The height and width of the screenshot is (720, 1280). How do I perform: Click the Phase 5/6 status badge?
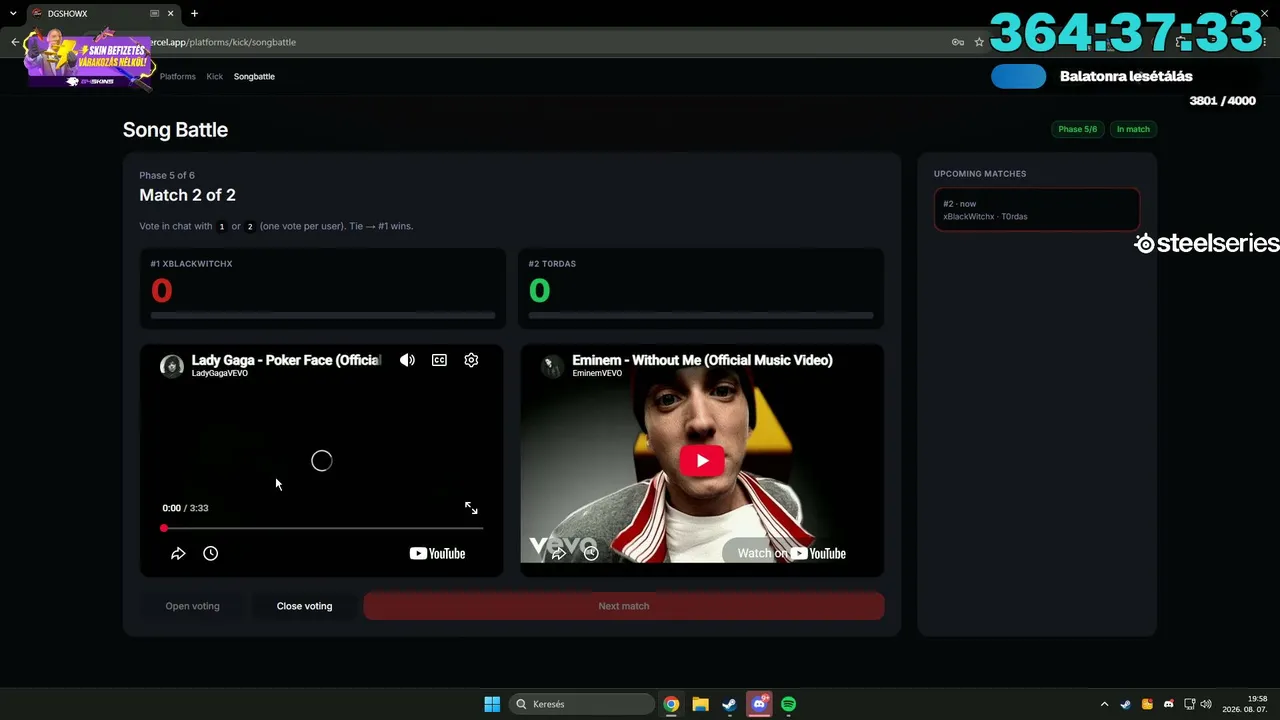[1078, 129]
